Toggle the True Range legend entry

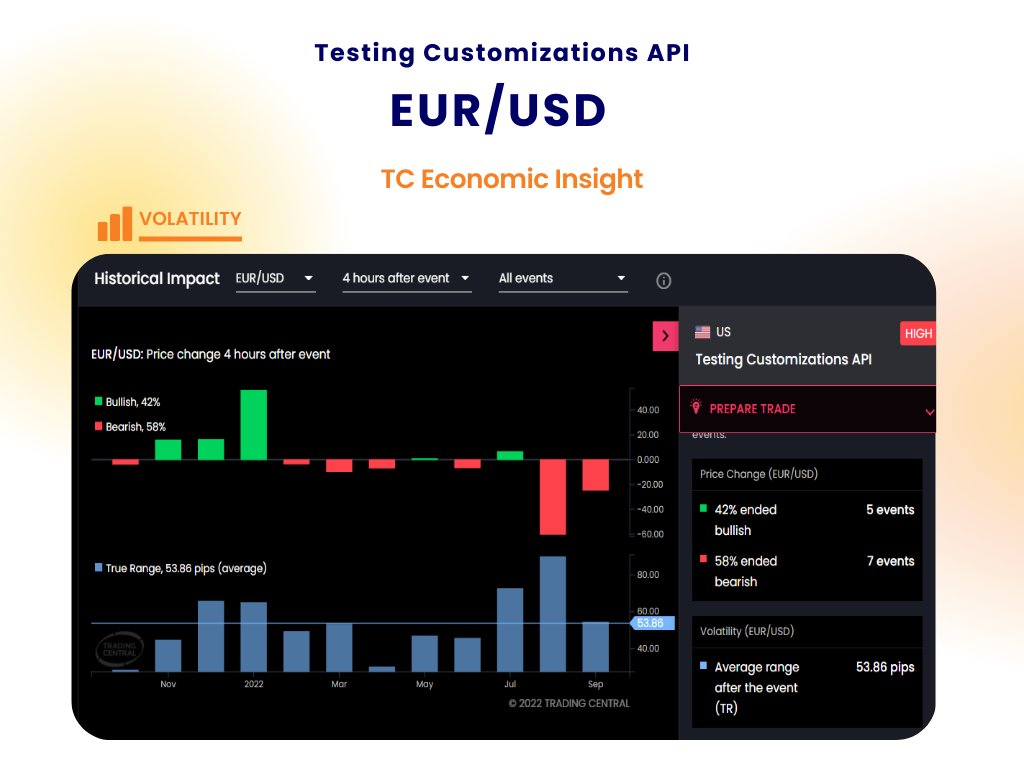pos(180,568)
